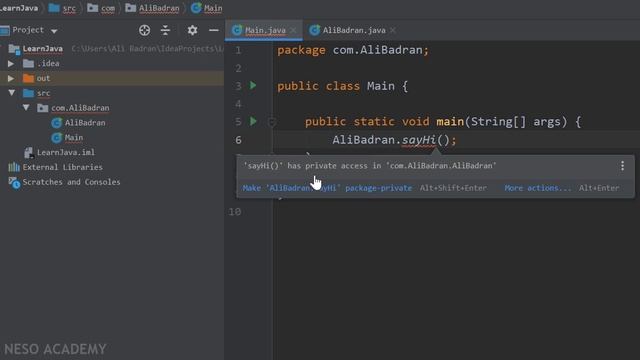
Task: Click line number 6 in gutter
Action: 238,140
